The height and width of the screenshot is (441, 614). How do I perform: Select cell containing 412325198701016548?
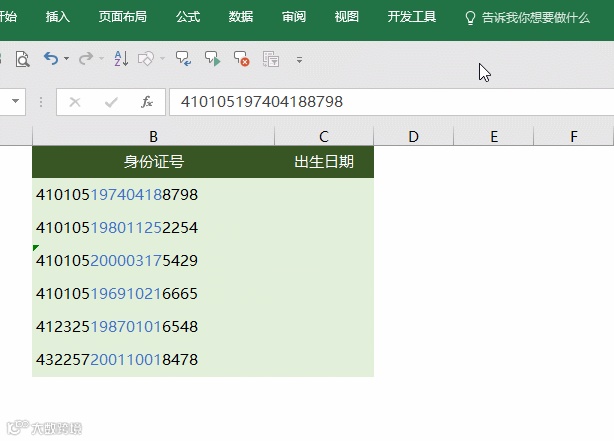(x=154, y=327)
